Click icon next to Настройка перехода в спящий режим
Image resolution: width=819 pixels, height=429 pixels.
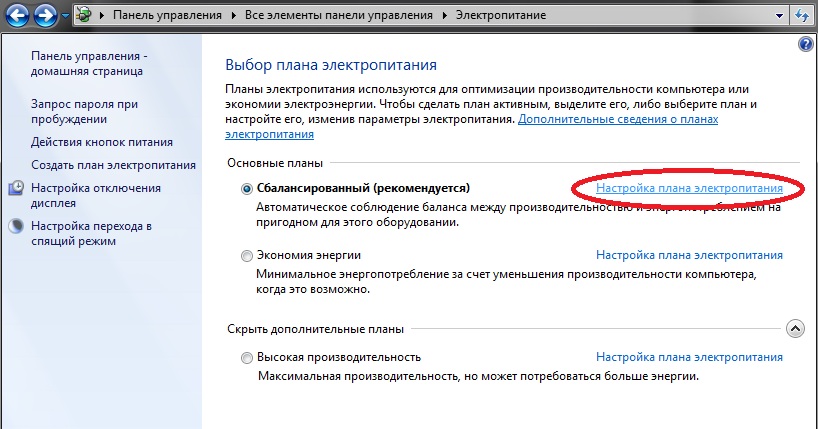pyautogui.click(x=17, y=226)
